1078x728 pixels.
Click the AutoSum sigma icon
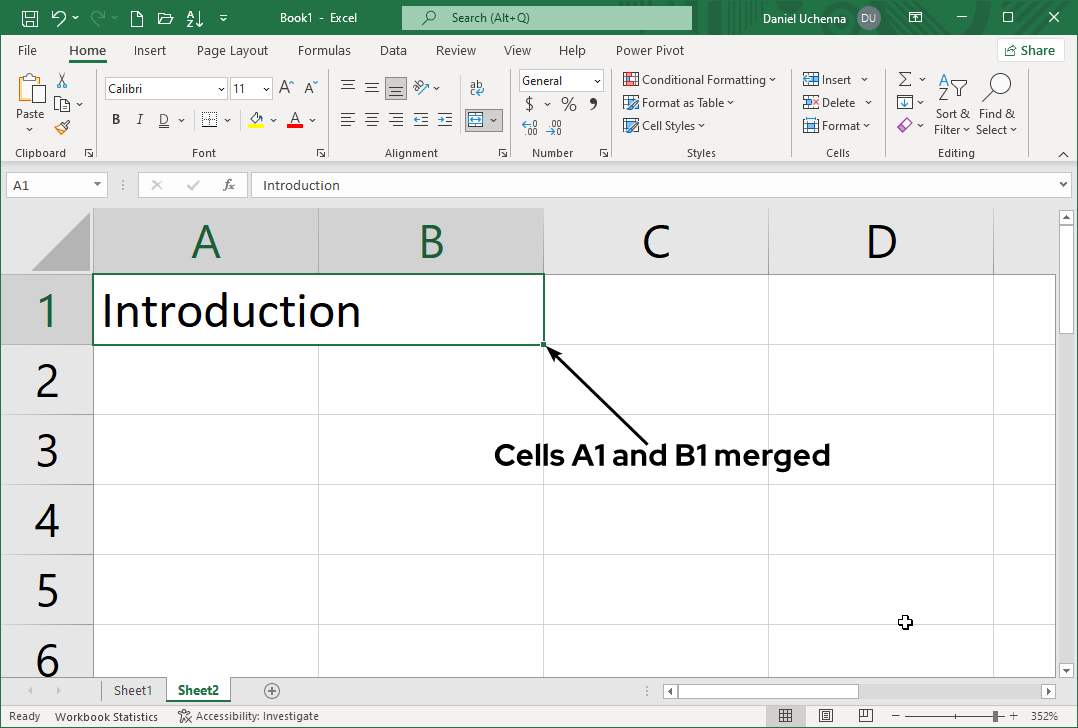[x=905, y=79]
